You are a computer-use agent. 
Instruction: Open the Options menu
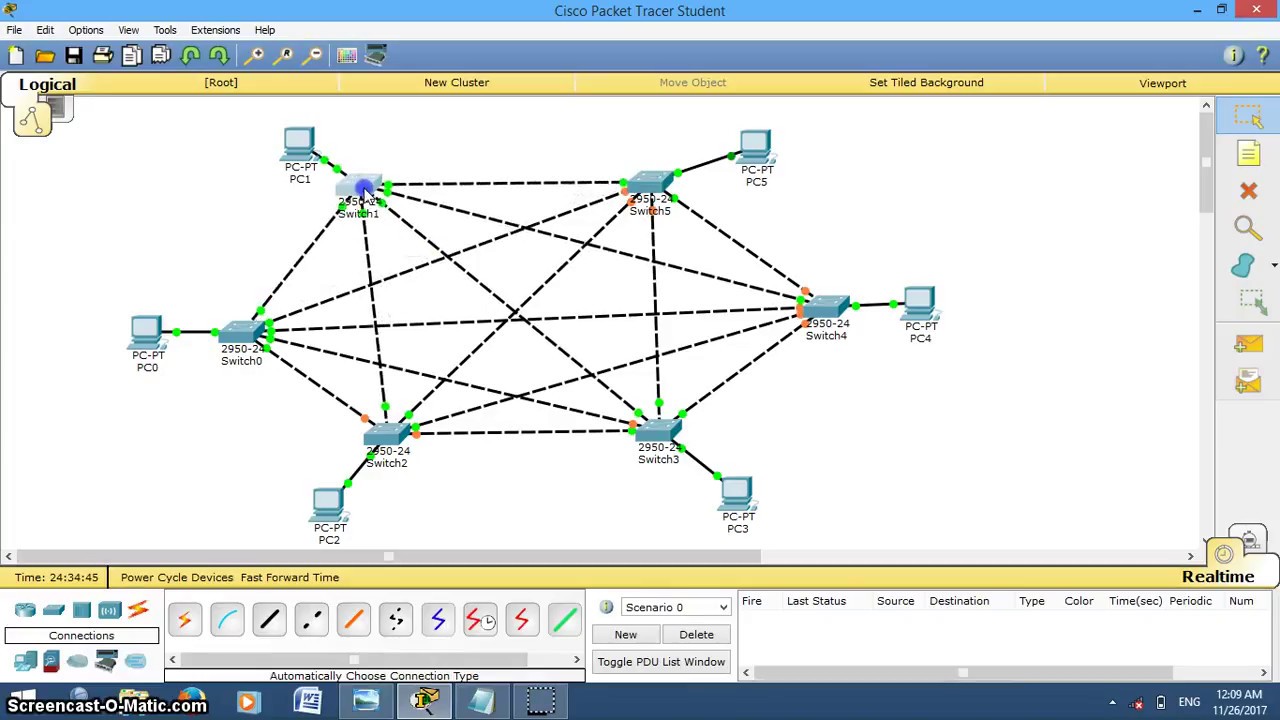click(x=86, y=30)
